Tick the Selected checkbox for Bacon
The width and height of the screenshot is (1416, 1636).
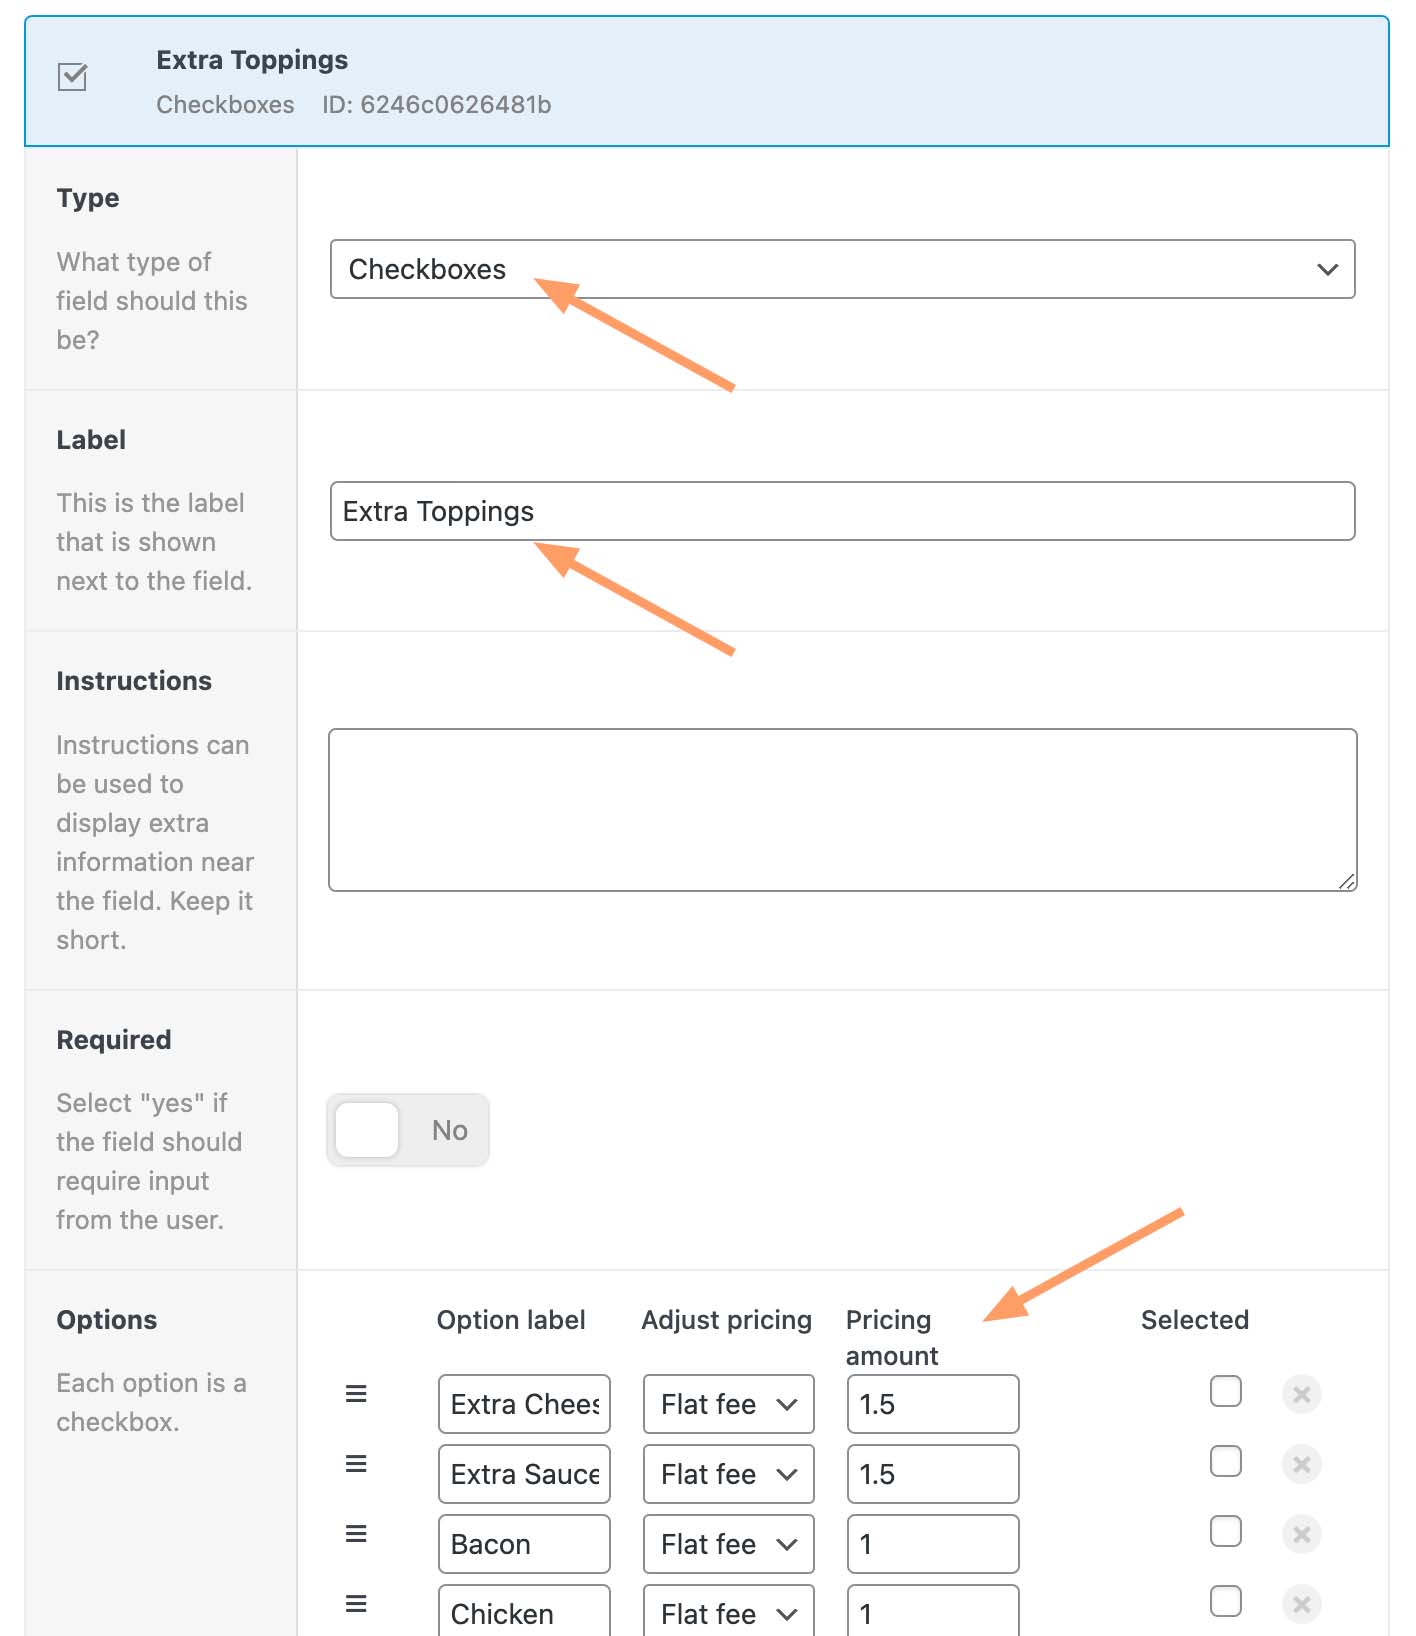1225,1531
